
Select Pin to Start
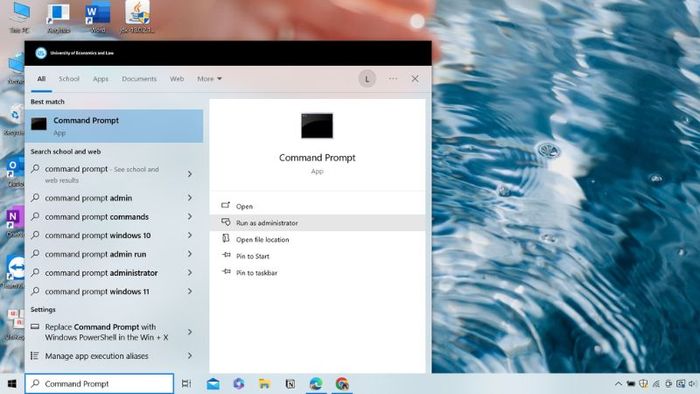317,256
